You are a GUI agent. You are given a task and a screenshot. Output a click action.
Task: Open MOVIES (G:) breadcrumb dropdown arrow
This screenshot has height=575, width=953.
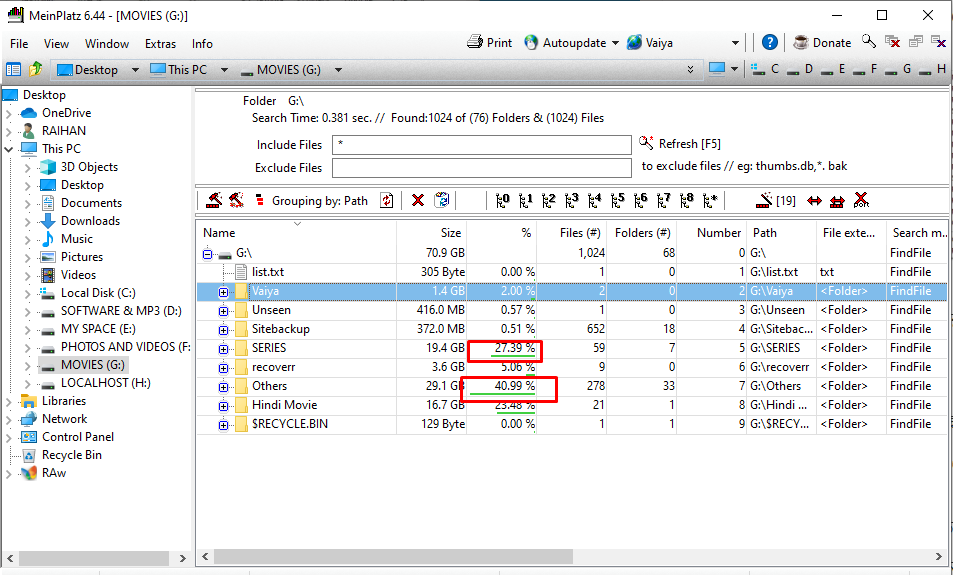pyautogui.click(x=339, y=70)
